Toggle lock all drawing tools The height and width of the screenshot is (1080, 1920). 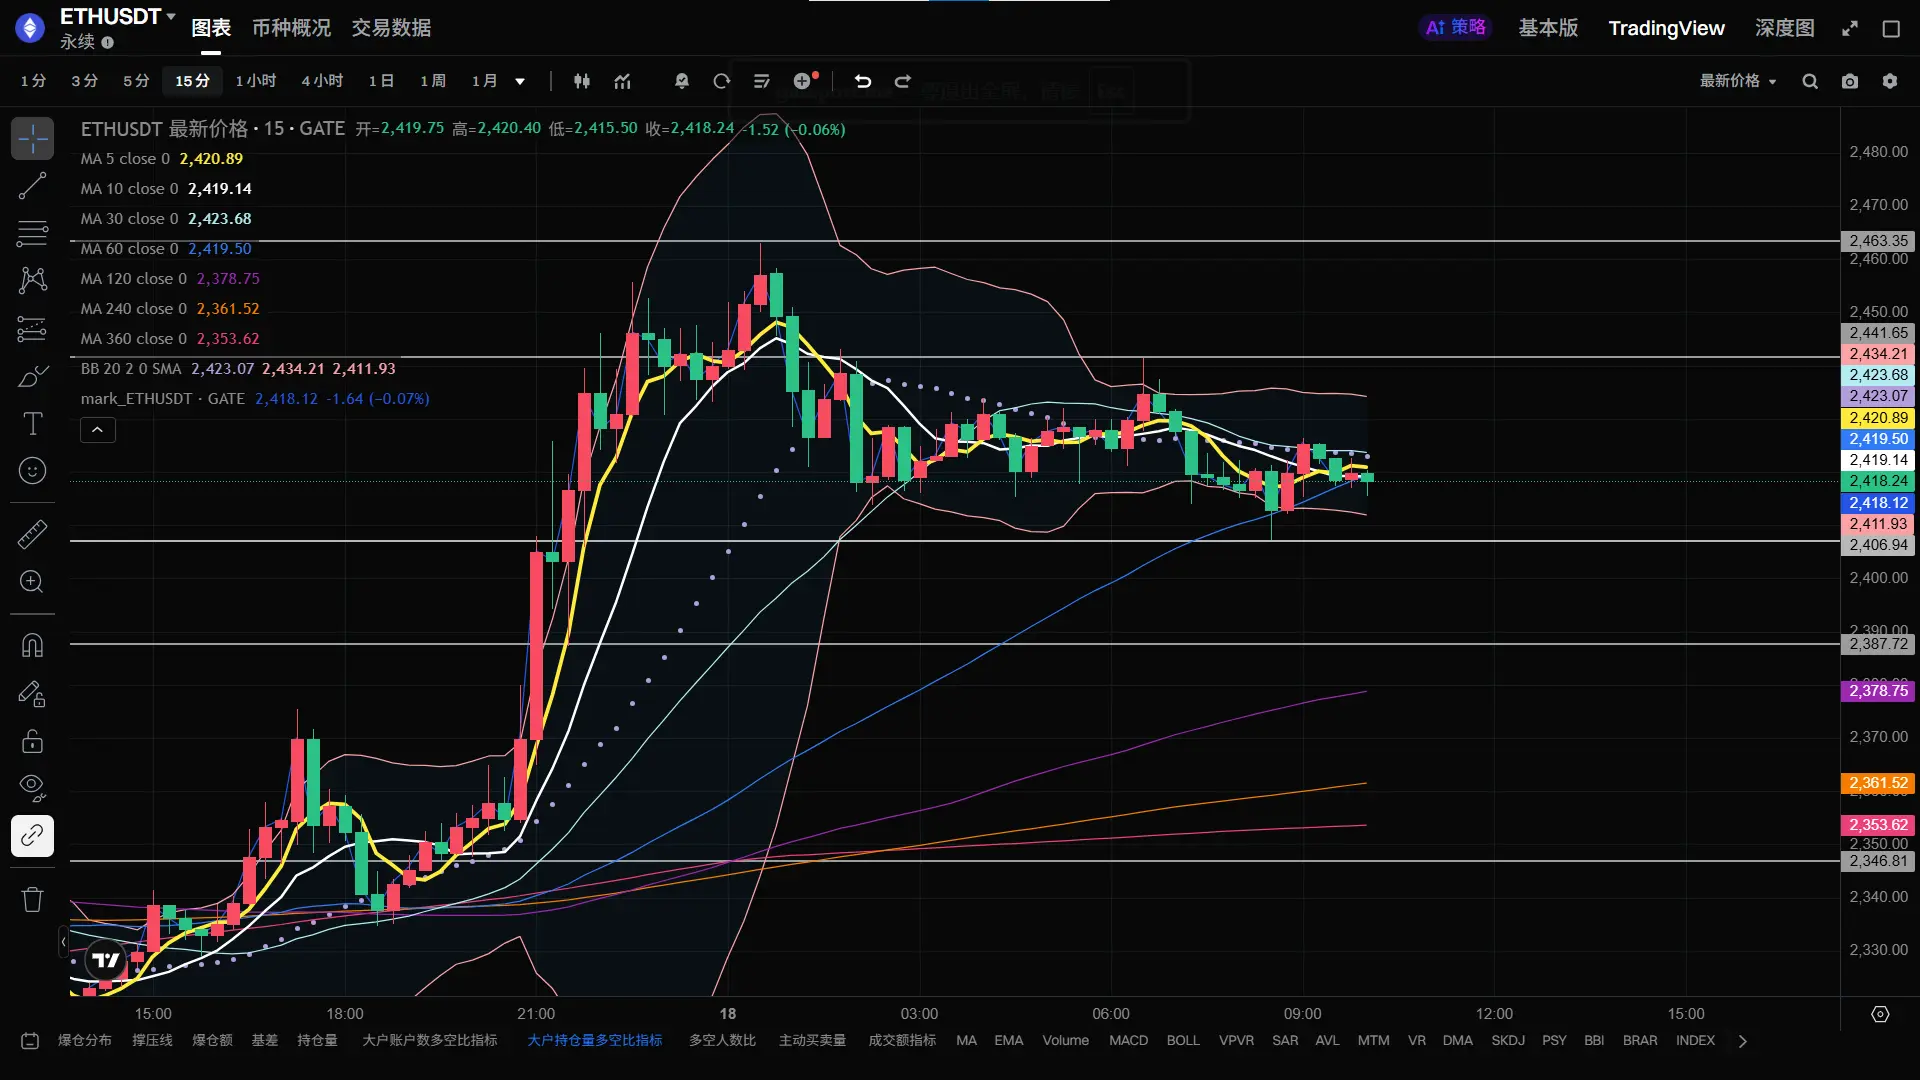(x=32, y=741)
